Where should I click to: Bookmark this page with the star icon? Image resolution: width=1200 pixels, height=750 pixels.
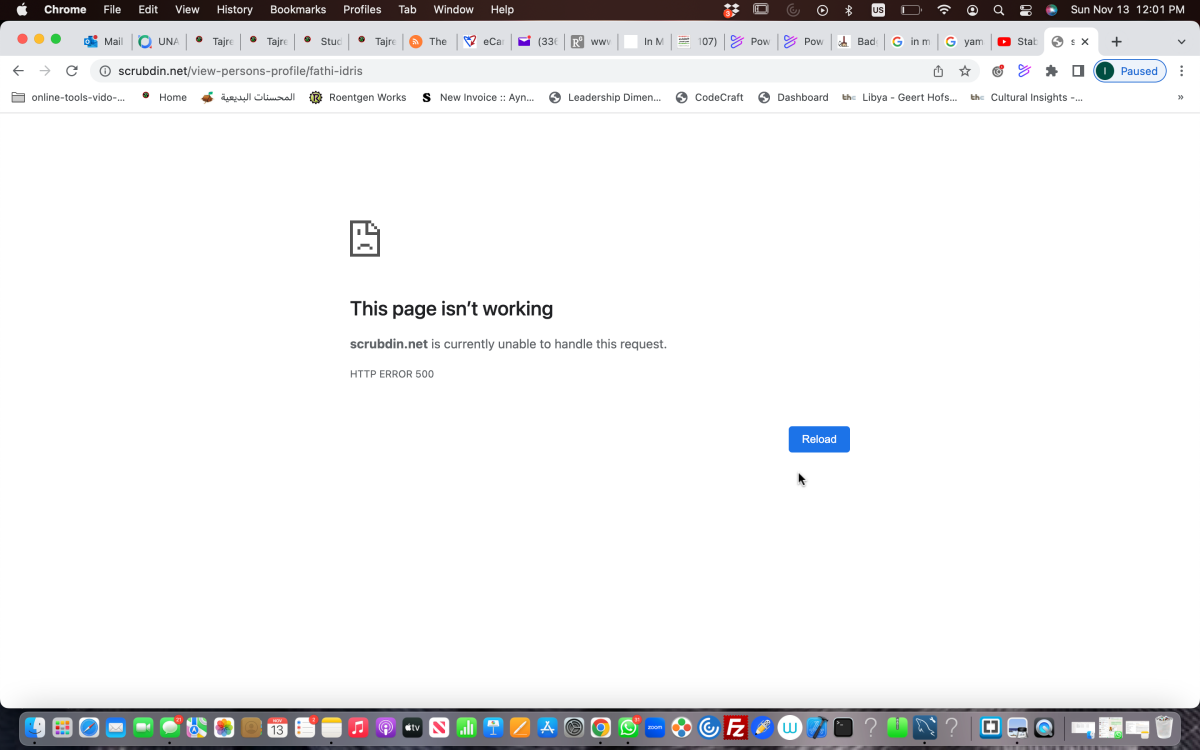(965, 71)
